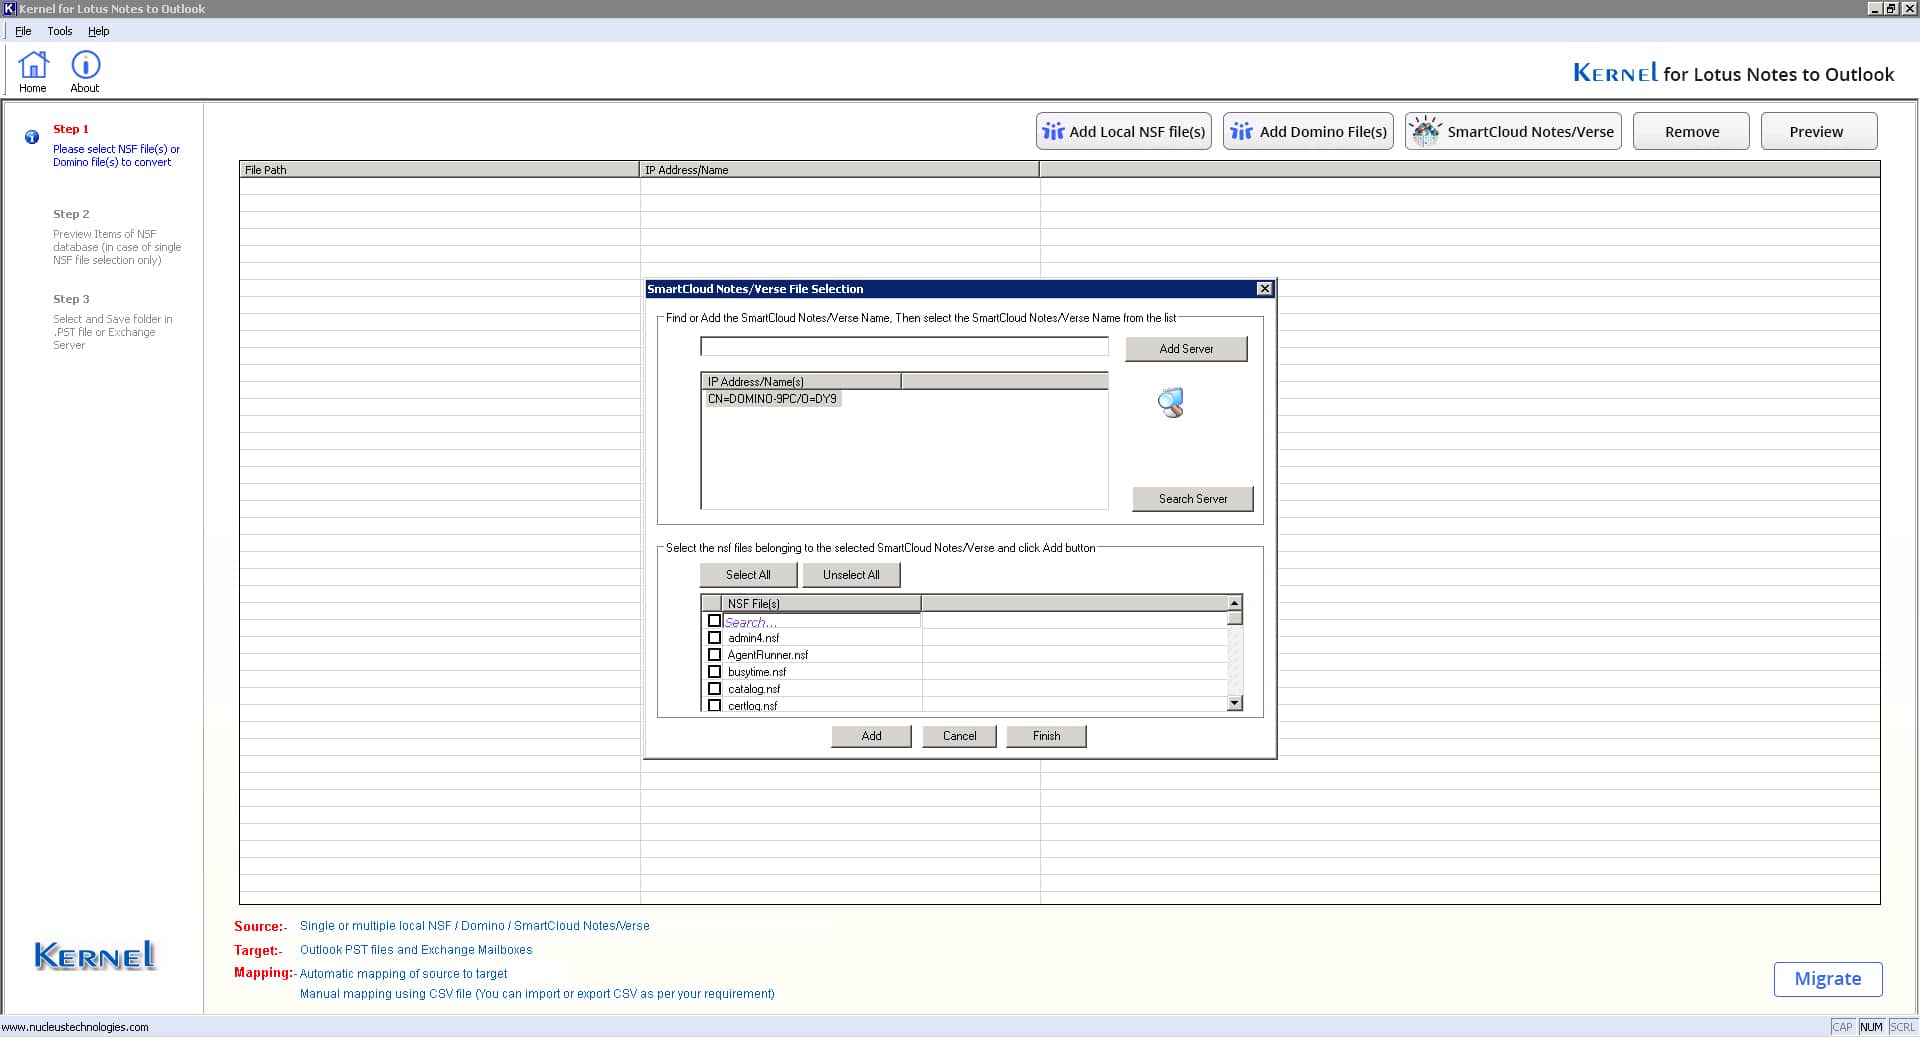
Task: Click the IP Address/Name(s) header in the dialog
Action: point(800,381)
